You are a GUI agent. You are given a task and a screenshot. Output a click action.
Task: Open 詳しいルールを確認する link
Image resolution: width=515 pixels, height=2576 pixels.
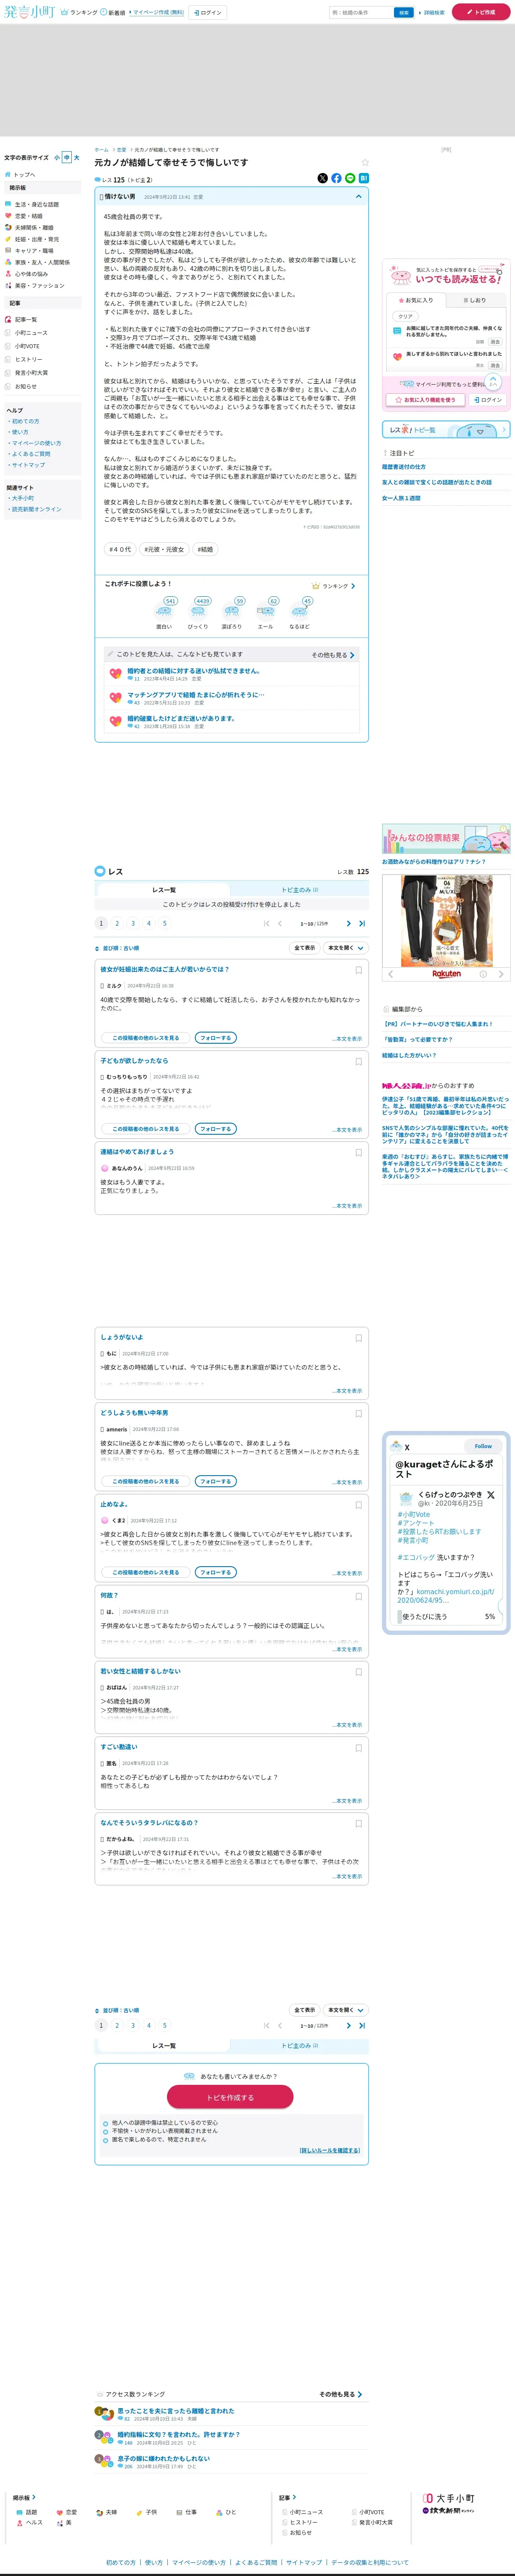tap(330, 2150)
